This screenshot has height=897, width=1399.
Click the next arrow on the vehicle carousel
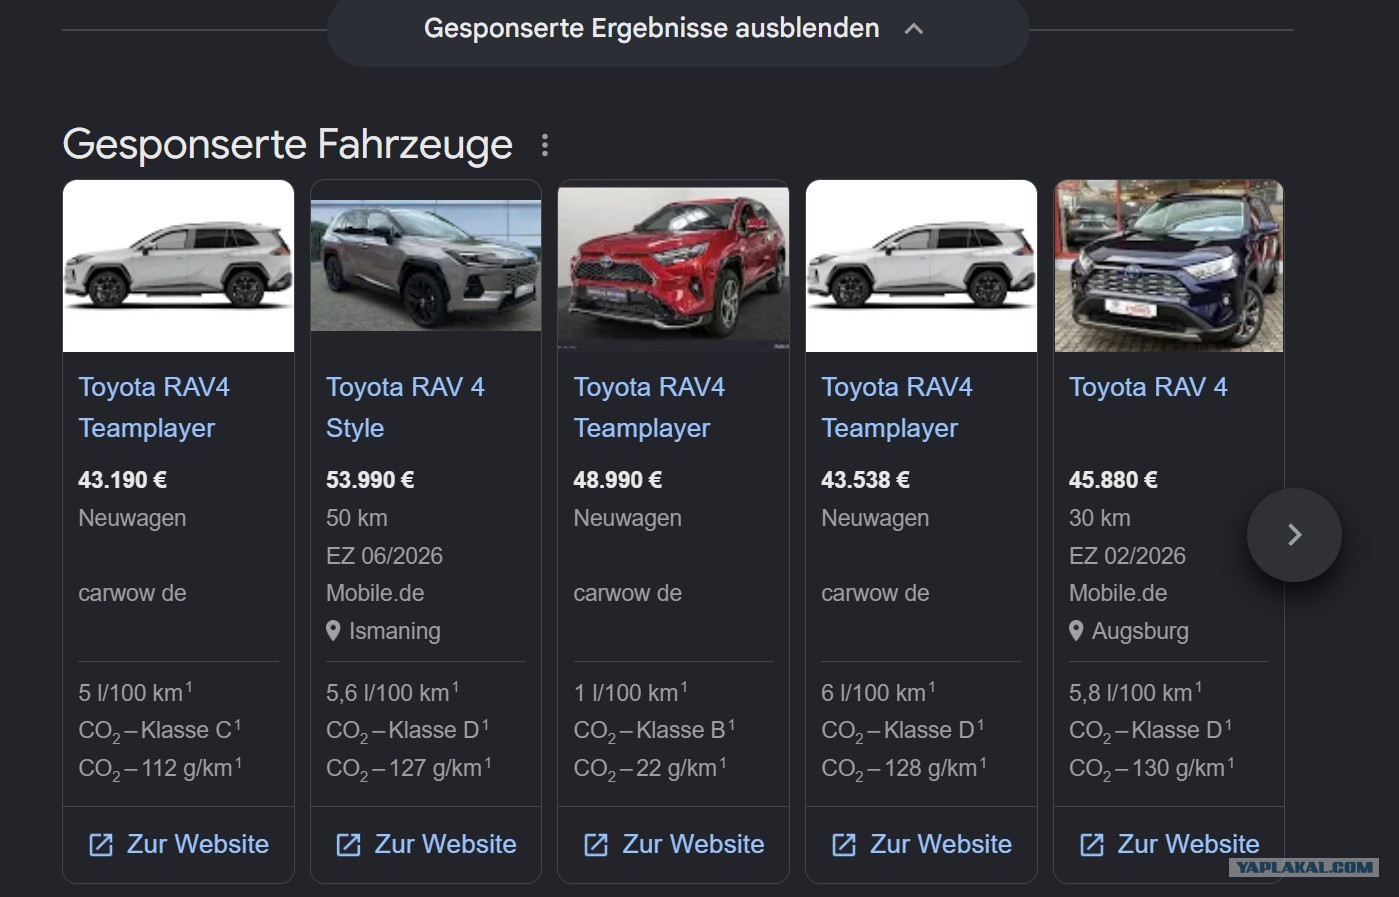pos(1294,535)
